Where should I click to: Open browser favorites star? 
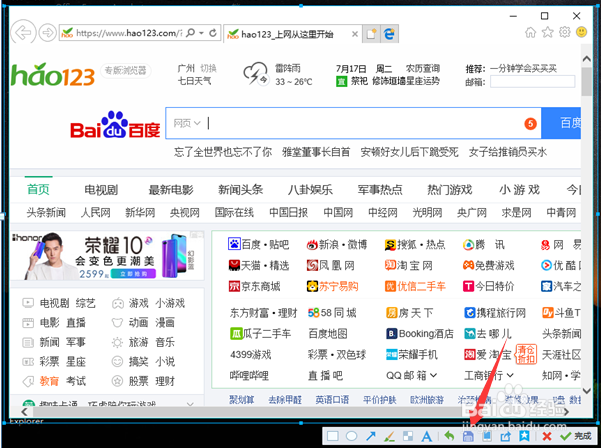pos(547,33)
